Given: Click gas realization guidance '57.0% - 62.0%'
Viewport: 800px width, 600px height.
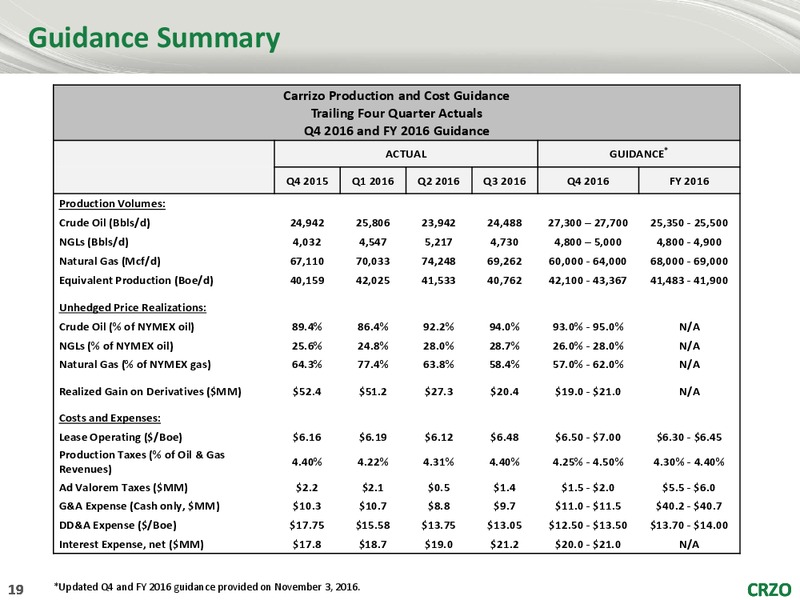Looking at the screenshot, I should [588, 364].
